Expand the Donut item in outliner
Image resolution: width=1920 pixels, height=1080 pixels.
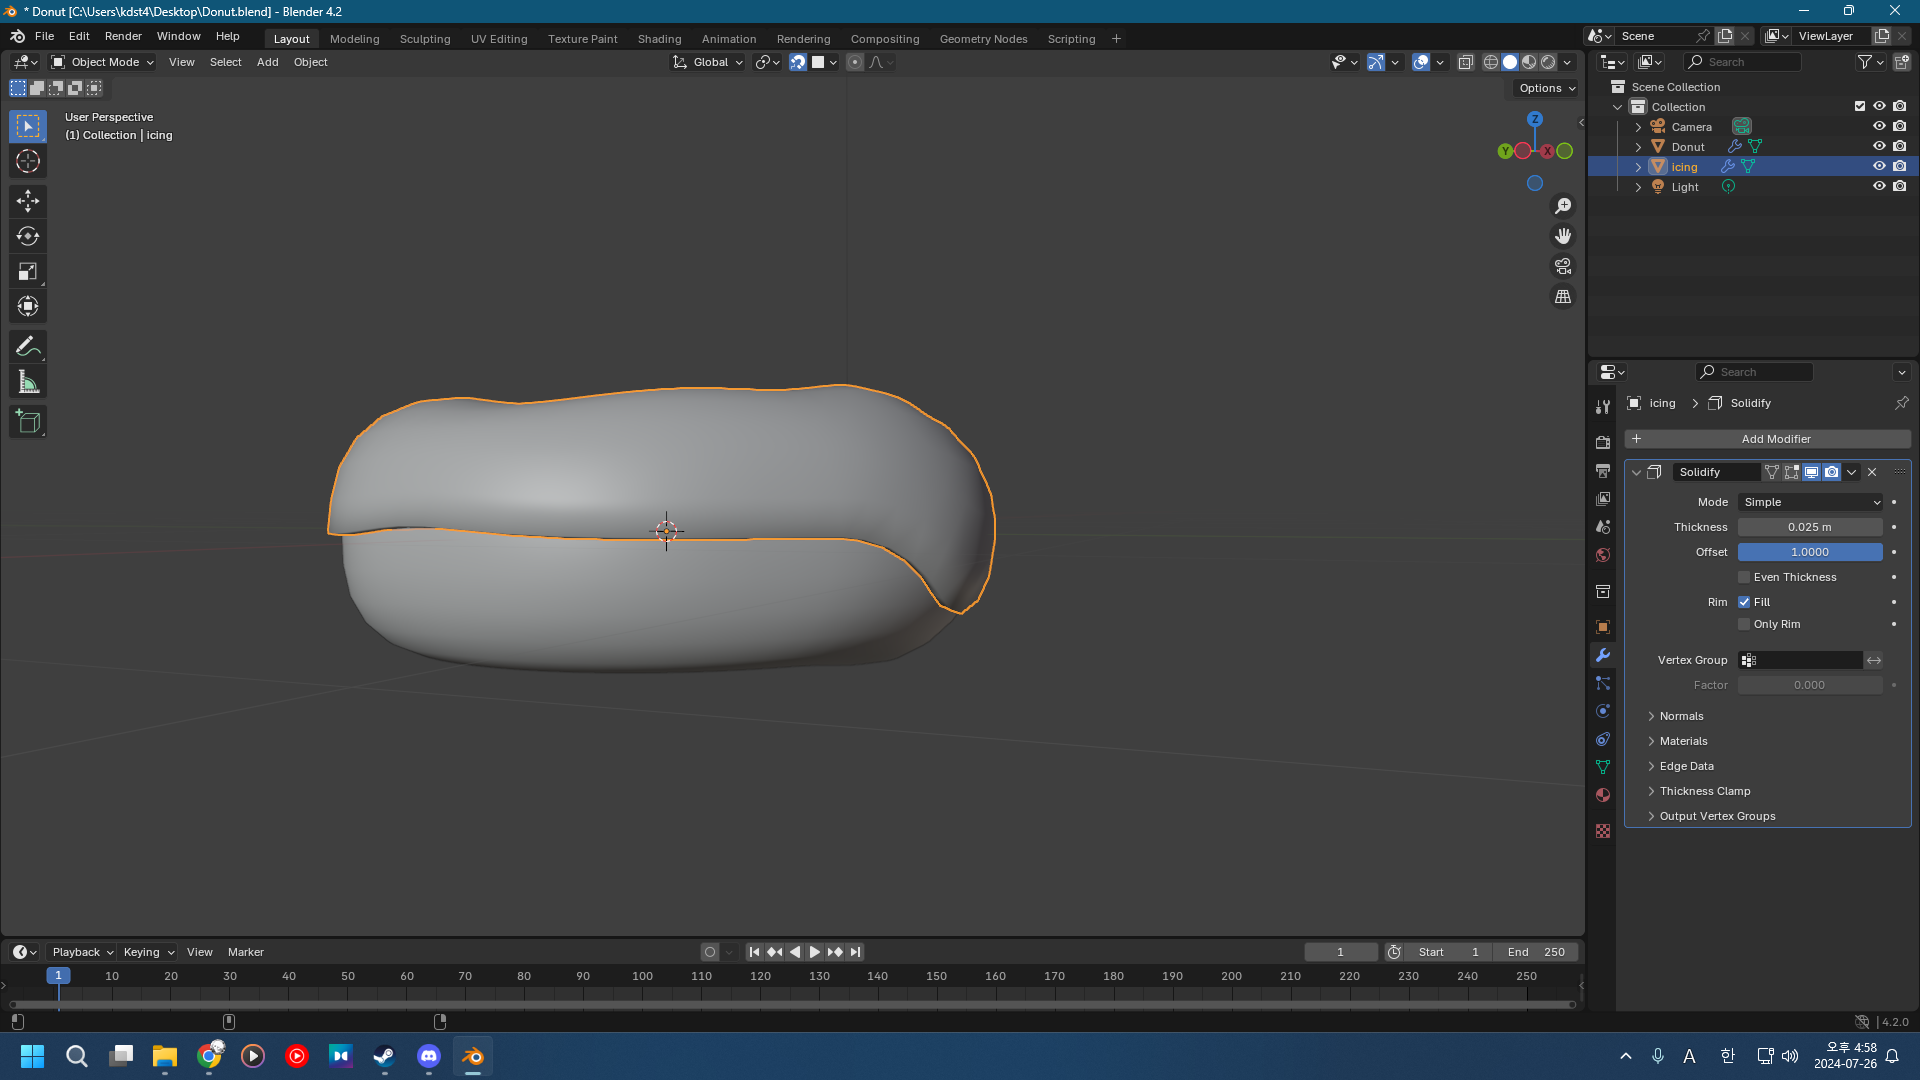(x=1638, y=147)
